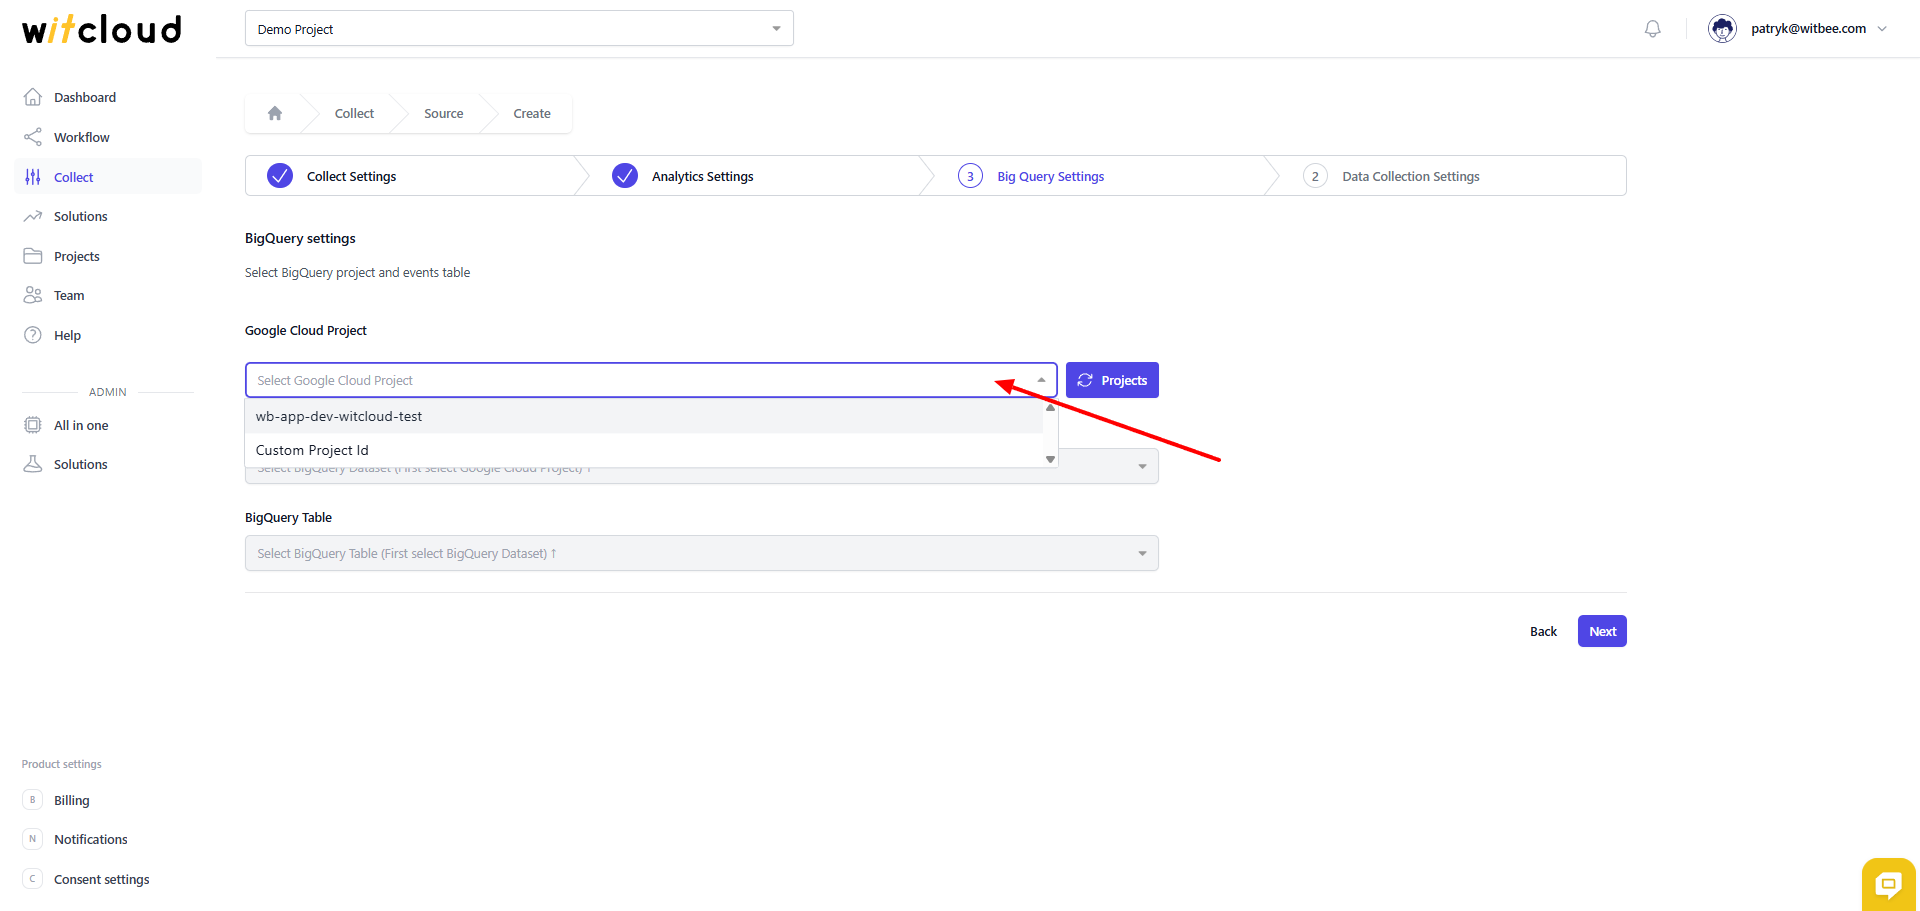Go to the Collect Settings step
Image resolution: width=1920 pixels, height=911 pixels.
(351, 177)
